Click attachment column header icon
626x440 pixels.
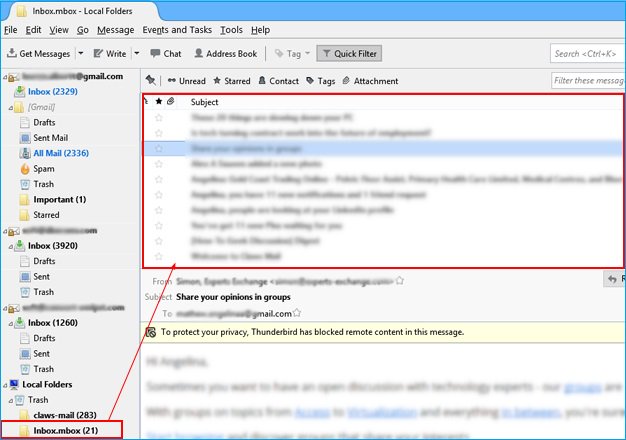tap(170, 101)
